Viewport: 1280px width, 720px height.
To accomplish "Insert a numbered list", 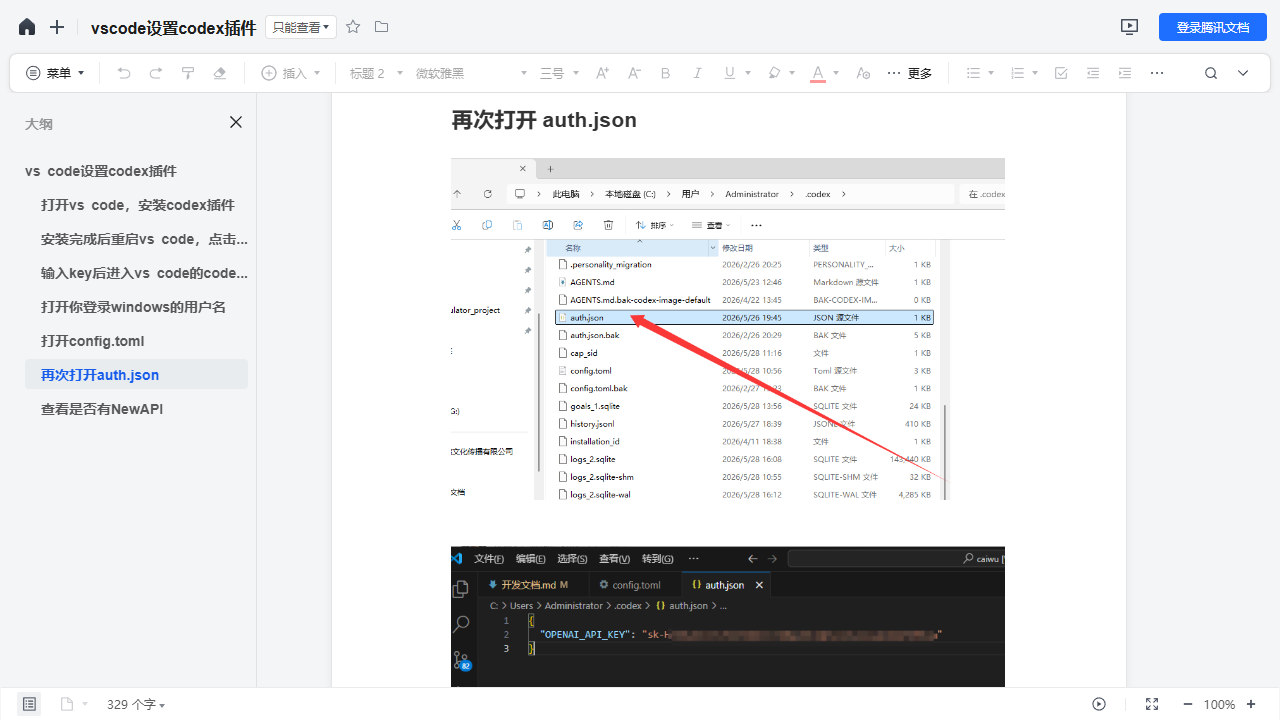I will 1017,73.
